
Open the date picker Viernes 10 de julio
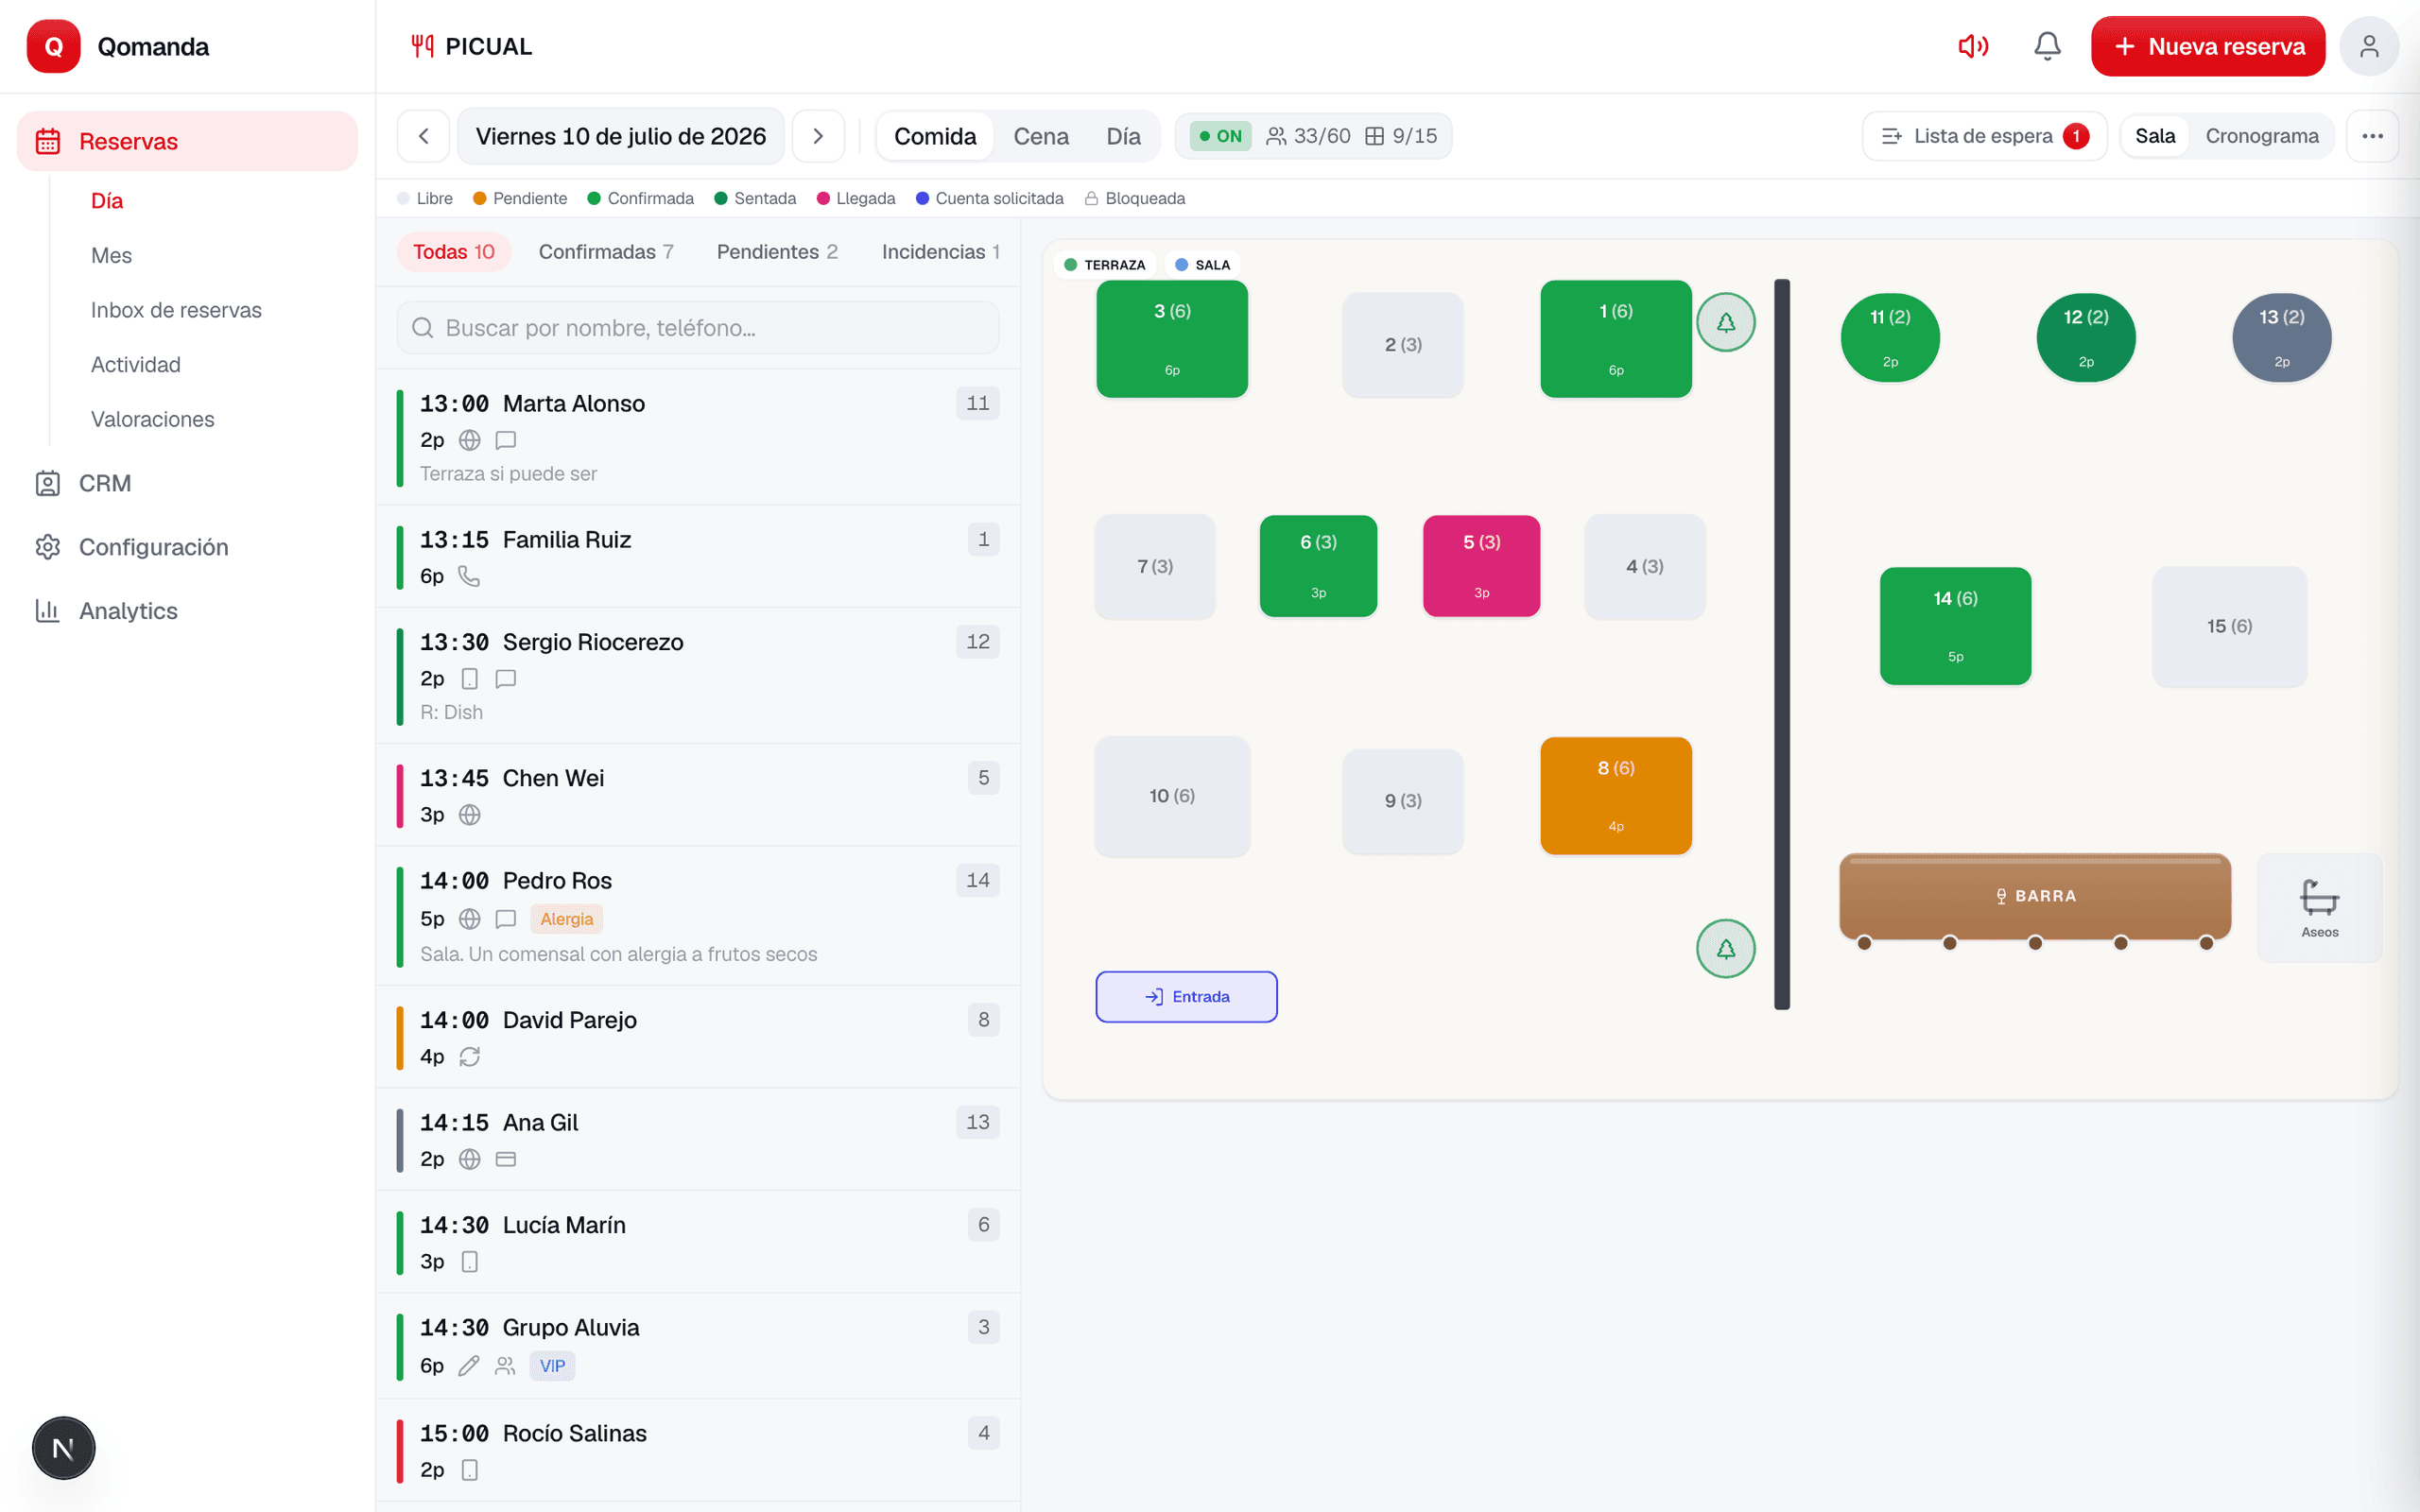(621, 136)
